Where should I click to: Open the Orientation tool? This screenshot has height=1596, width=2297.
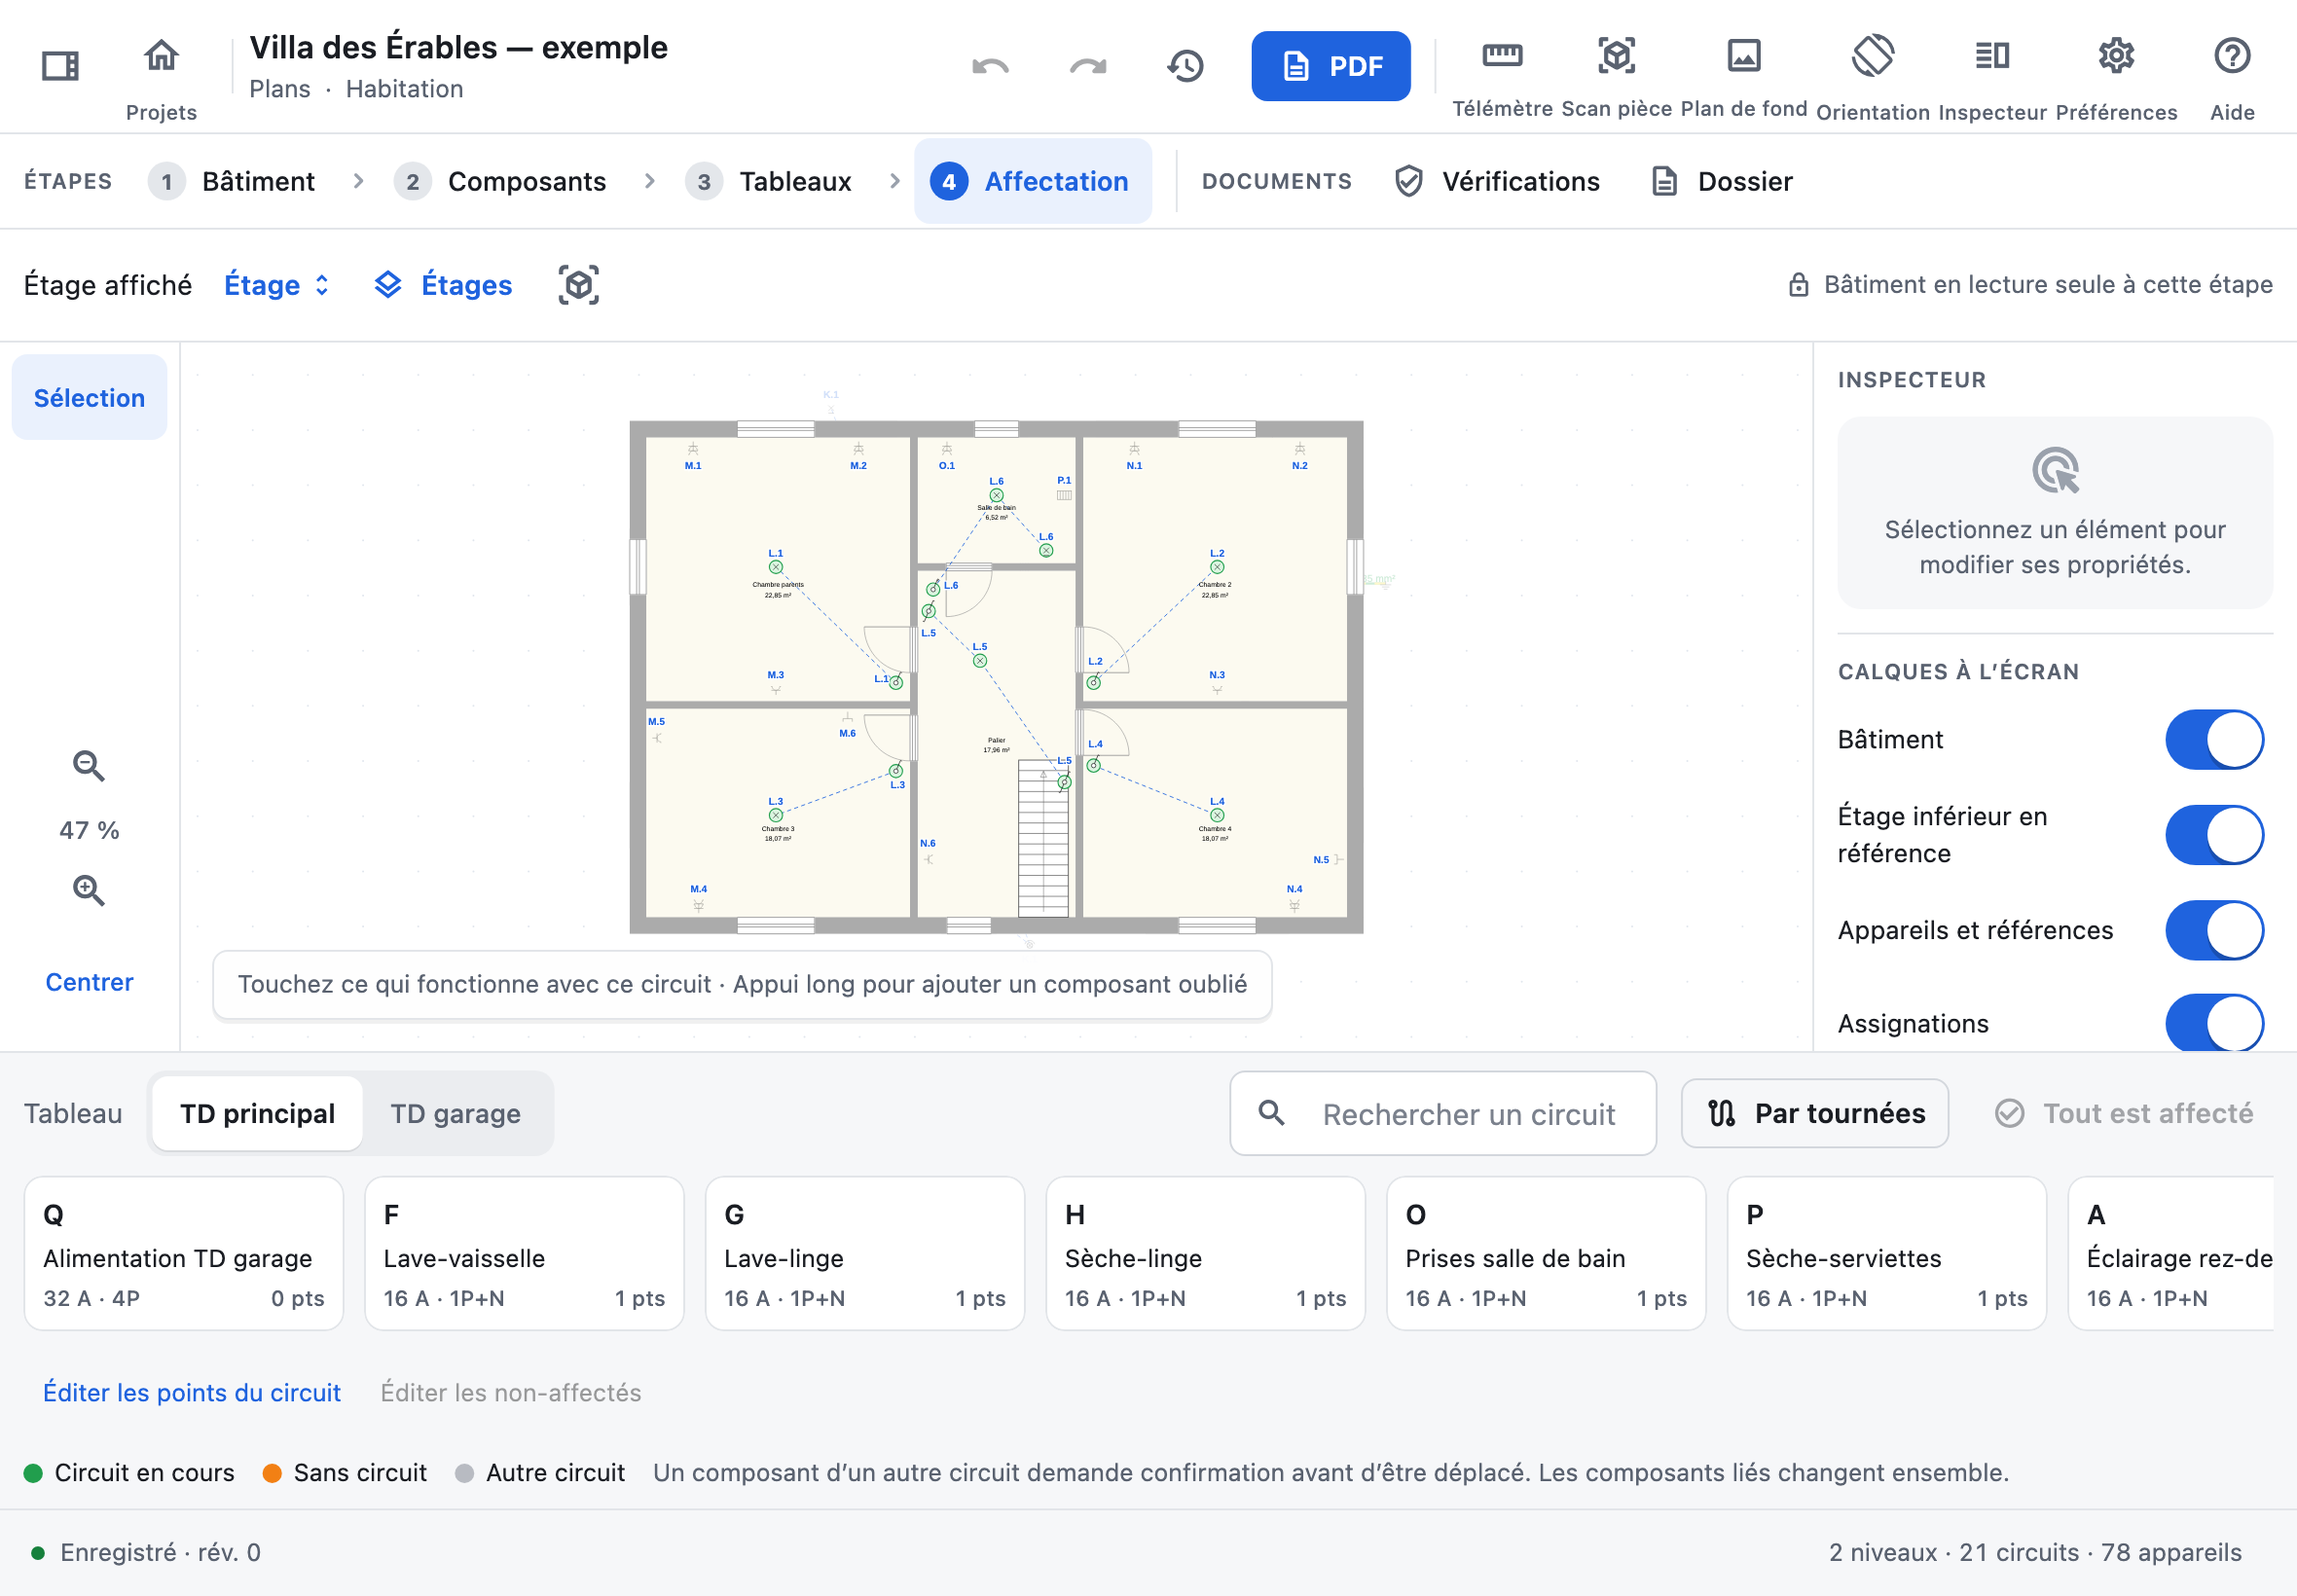click(1872, 56)
